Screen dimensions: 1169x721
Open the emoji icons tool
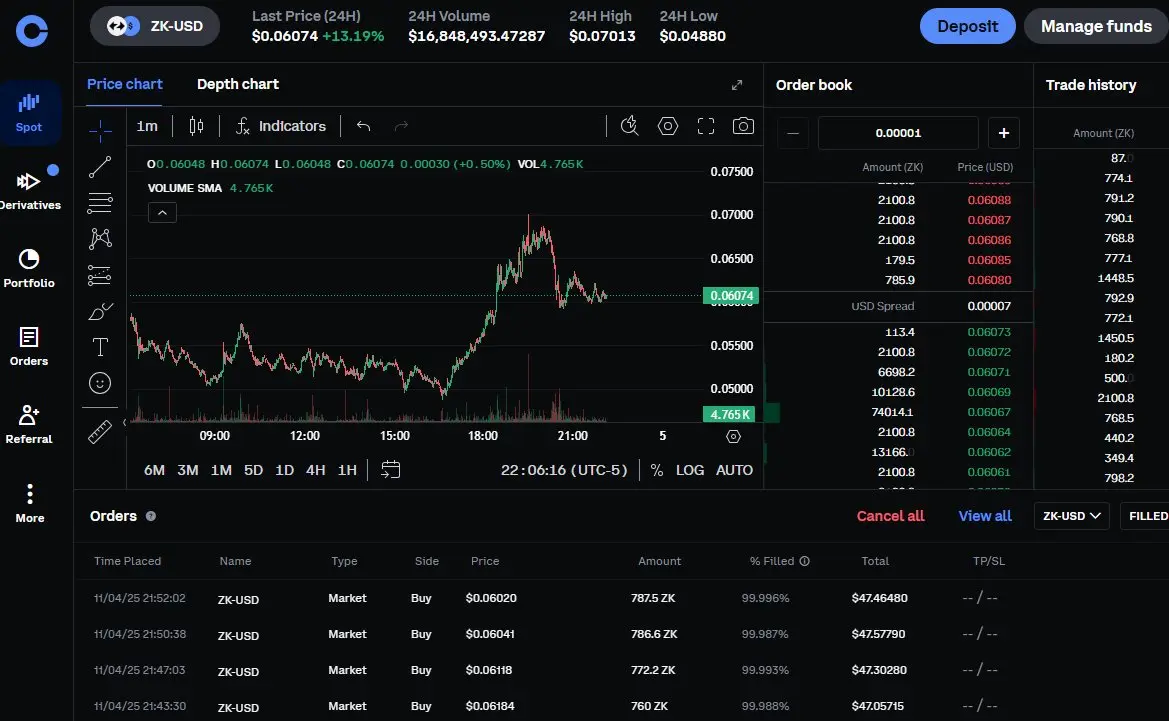pos(100,383)
